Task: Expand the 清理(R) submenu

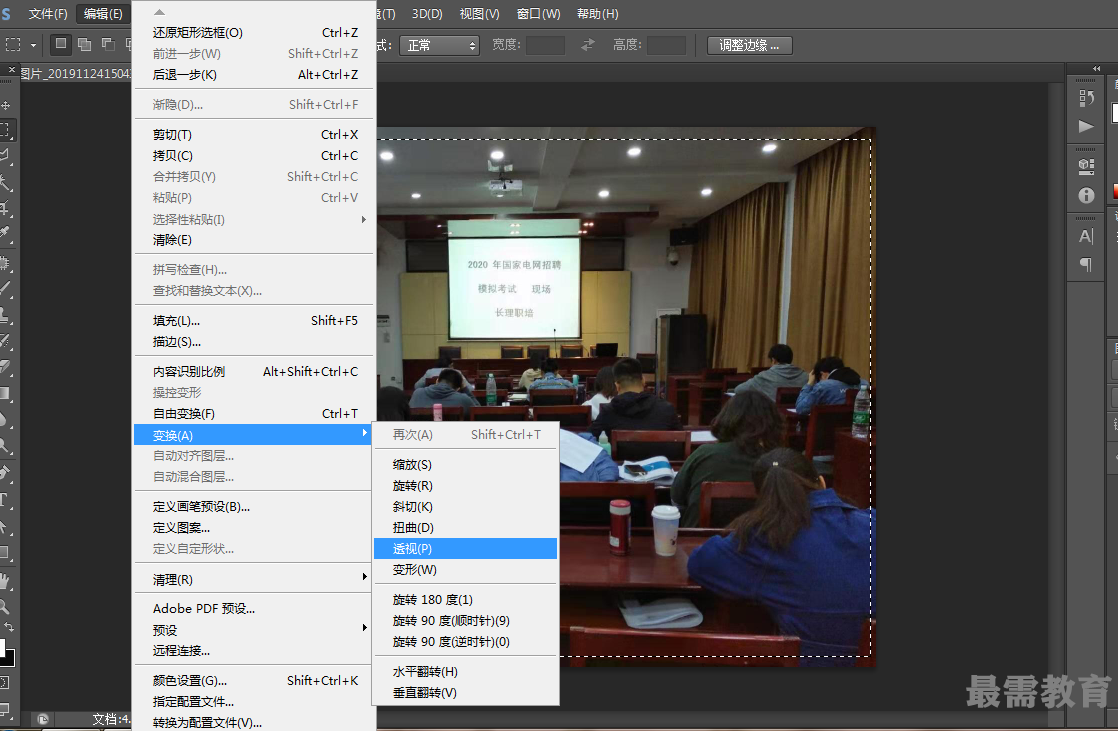Action: [254, 580]
